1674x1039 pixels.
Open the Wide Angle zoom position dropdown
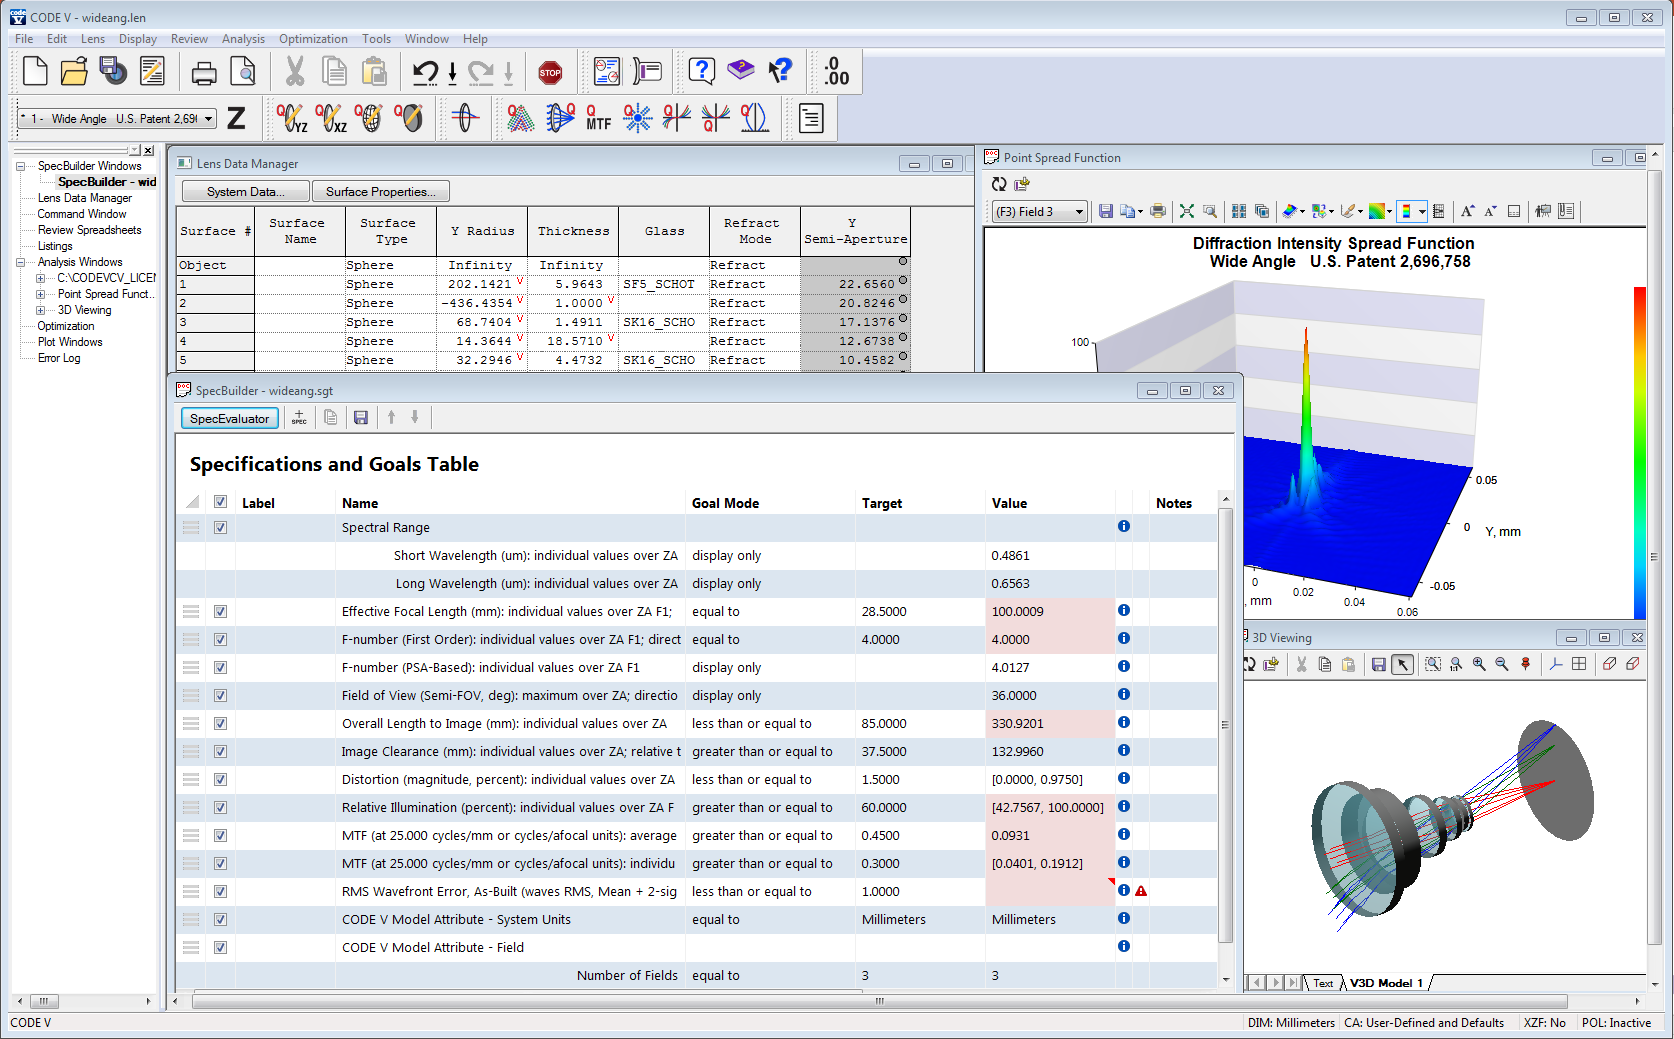coord(209,119)
